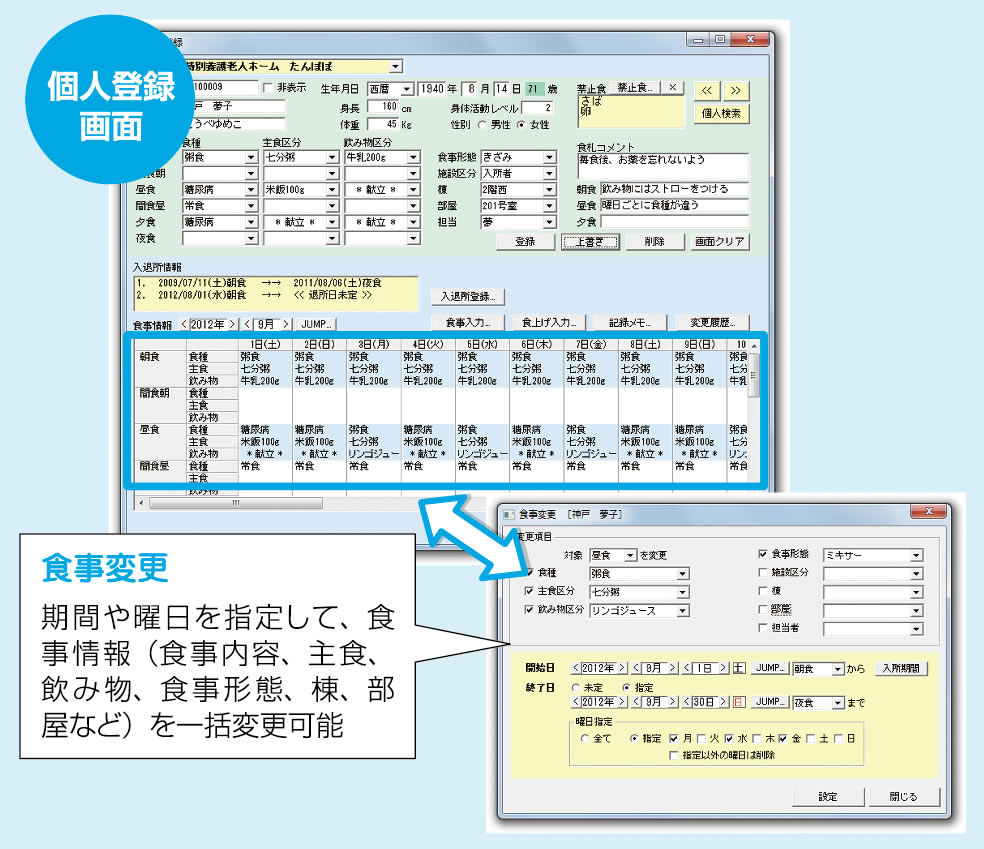Viewport: 984px width, 849px height.
Task: Click the 変更履歴 button
Action: point(712,323)
